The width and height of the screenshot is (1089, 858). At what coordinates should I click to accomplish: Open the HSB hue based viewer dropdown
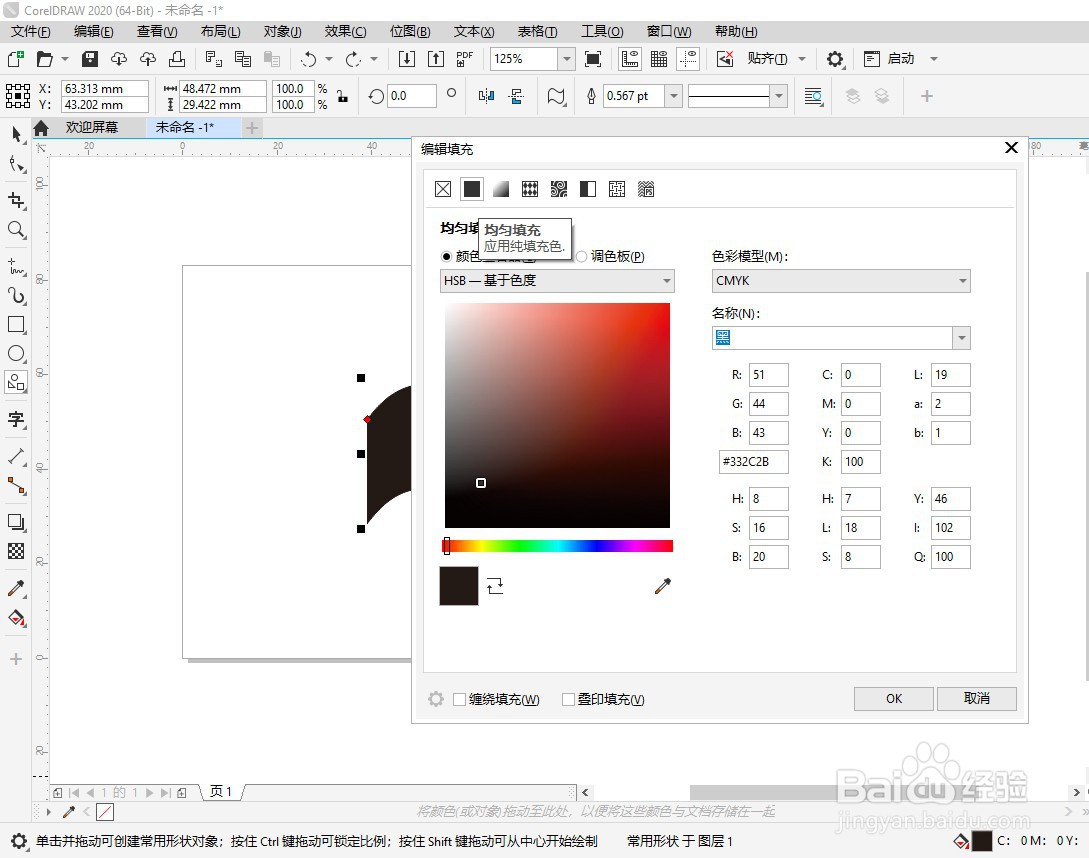pyautogui.click(x=557, y=281)
